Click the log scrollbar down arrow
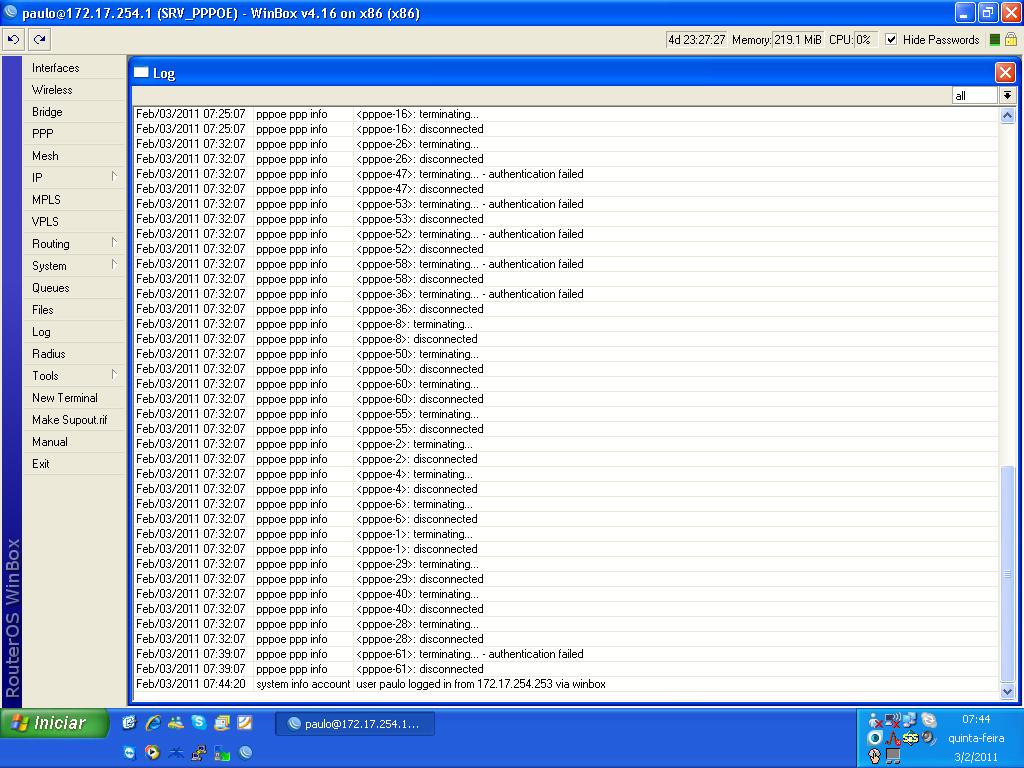Viewport: 1024px width, 768px height. [1008, 690]
